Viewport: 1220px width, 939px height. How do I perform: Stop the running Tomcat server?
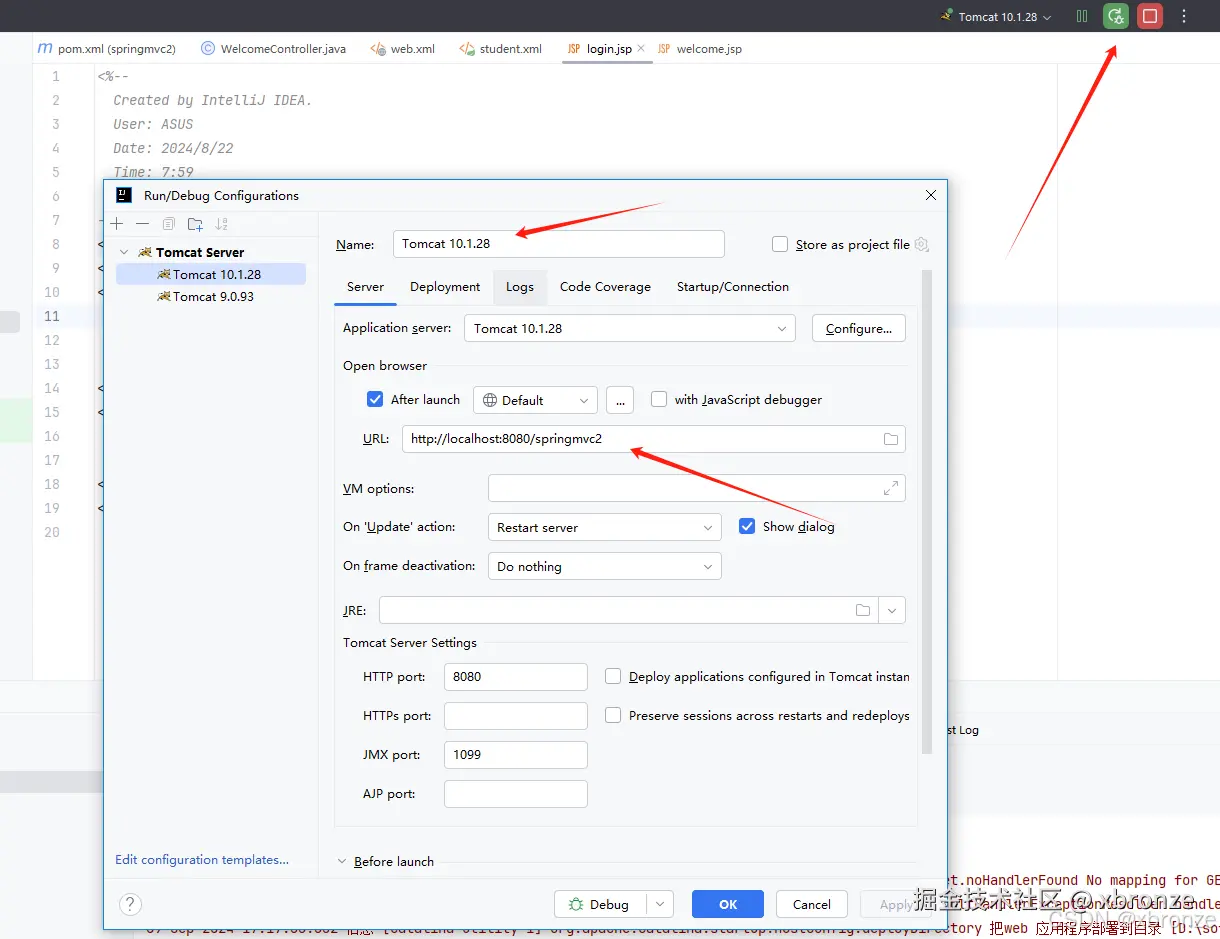[x=1150, y=16]
